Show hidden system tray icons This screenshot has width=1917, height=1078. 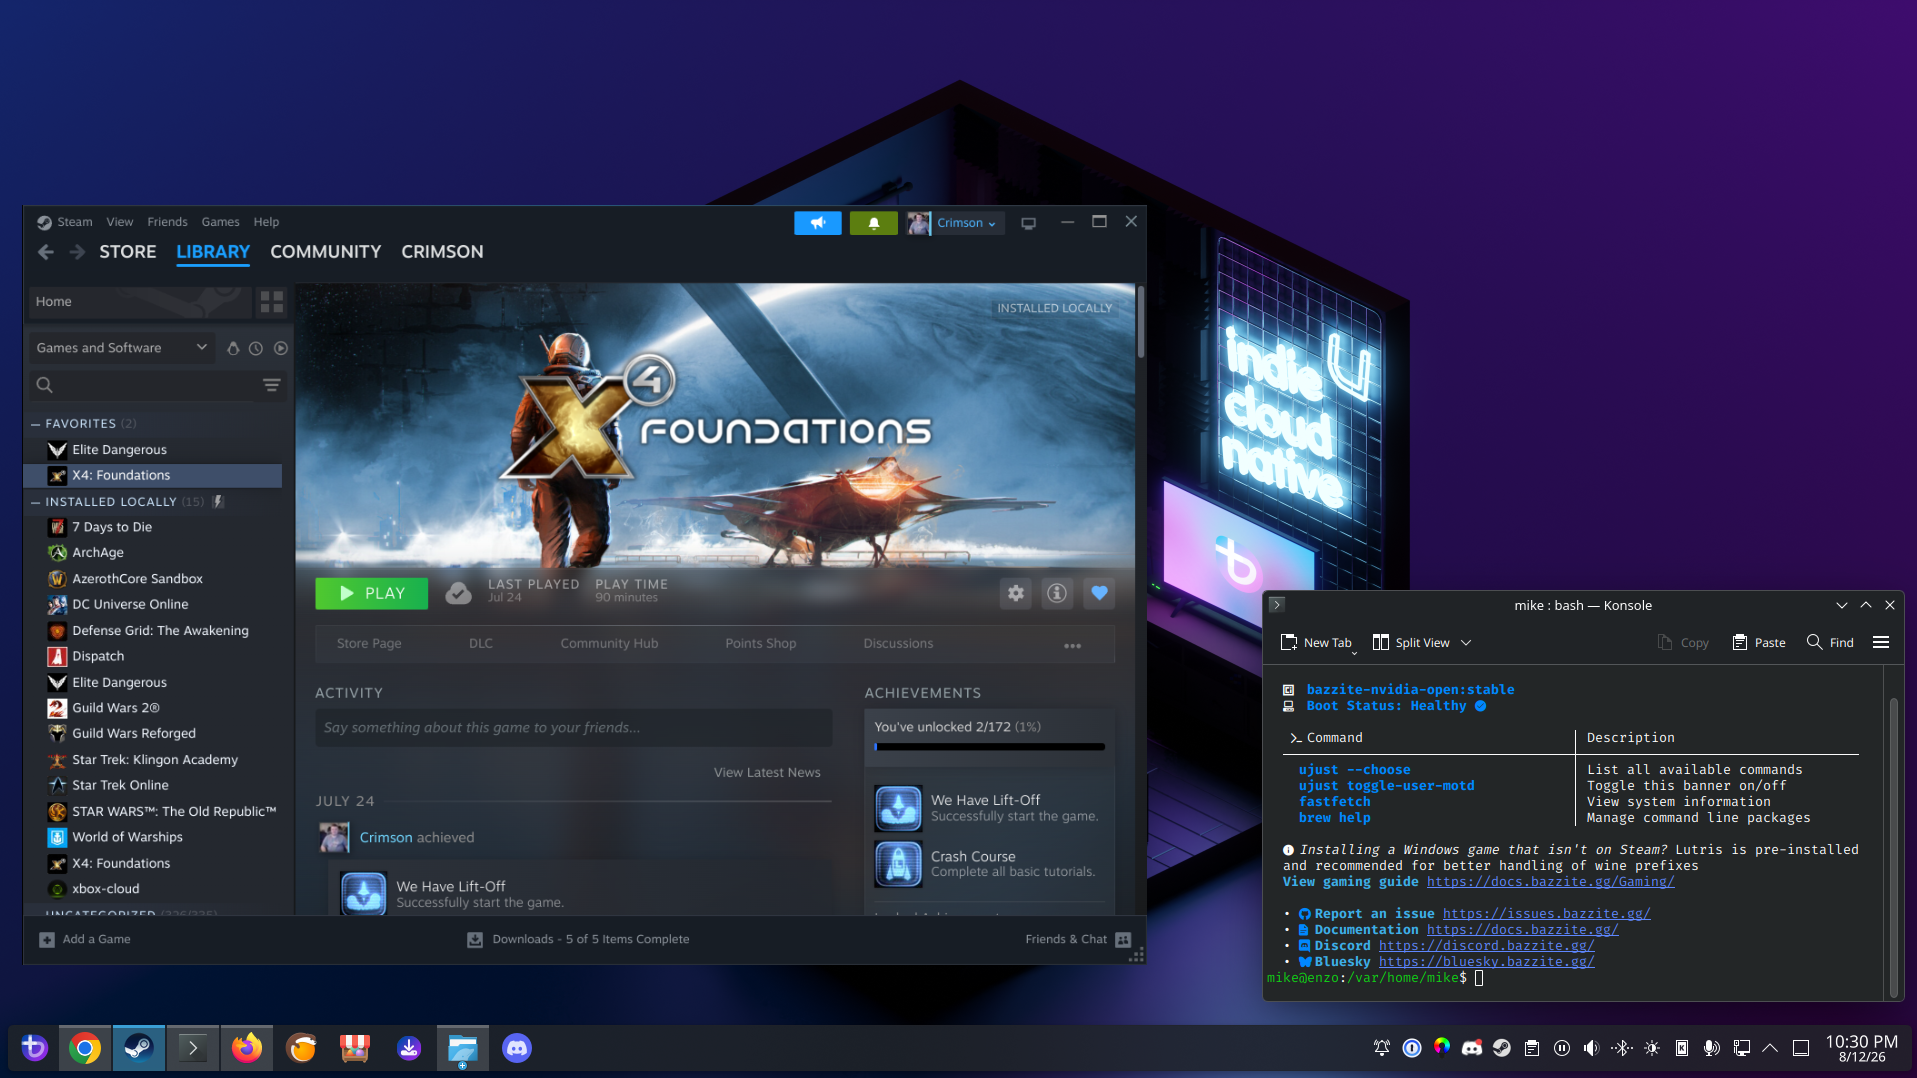[1770, 1048]
